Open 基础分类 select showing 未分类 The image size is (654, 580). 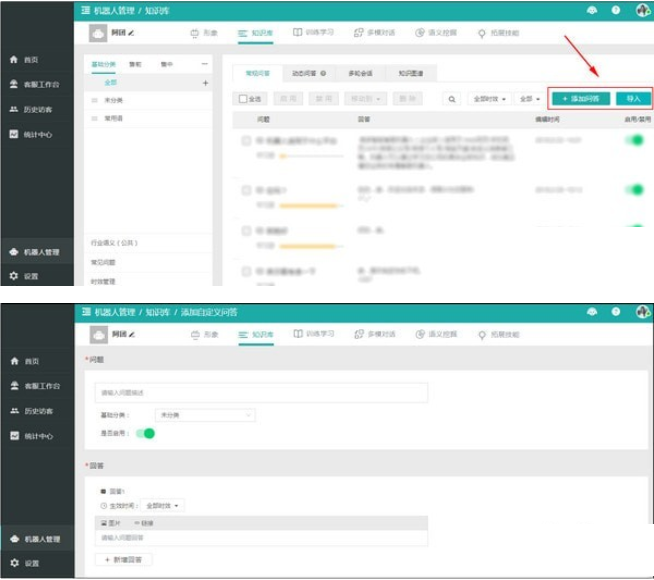205,415
